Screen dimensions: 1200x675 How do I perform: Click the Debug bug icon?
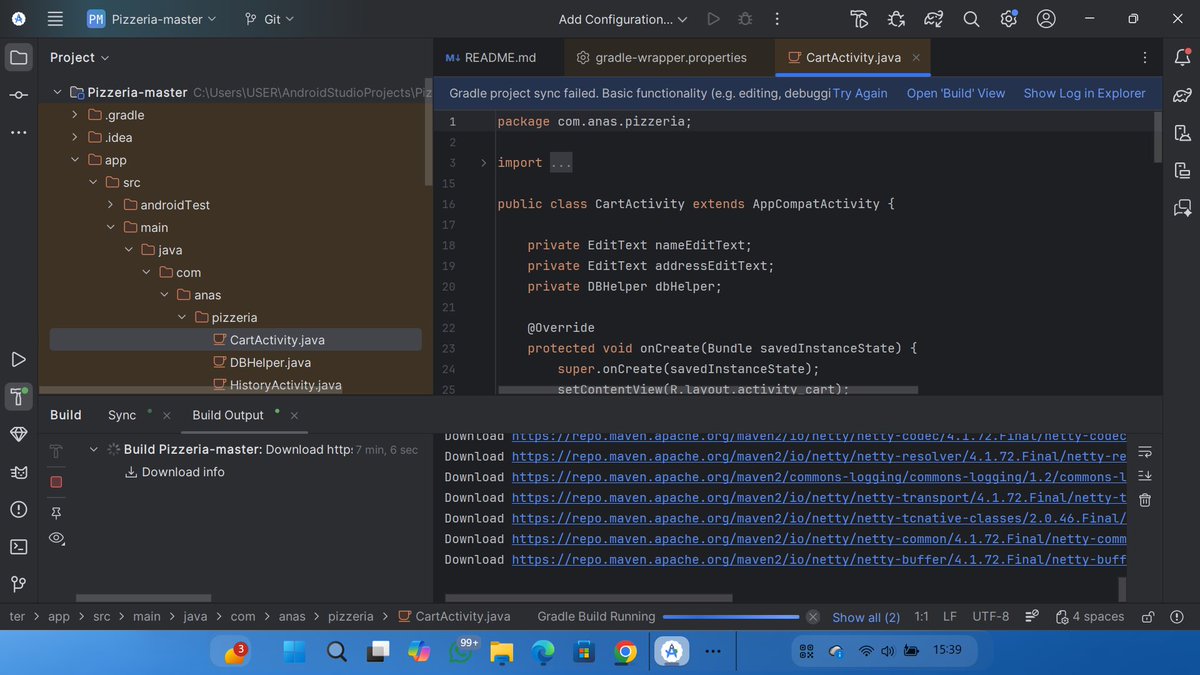coord(745,19)
